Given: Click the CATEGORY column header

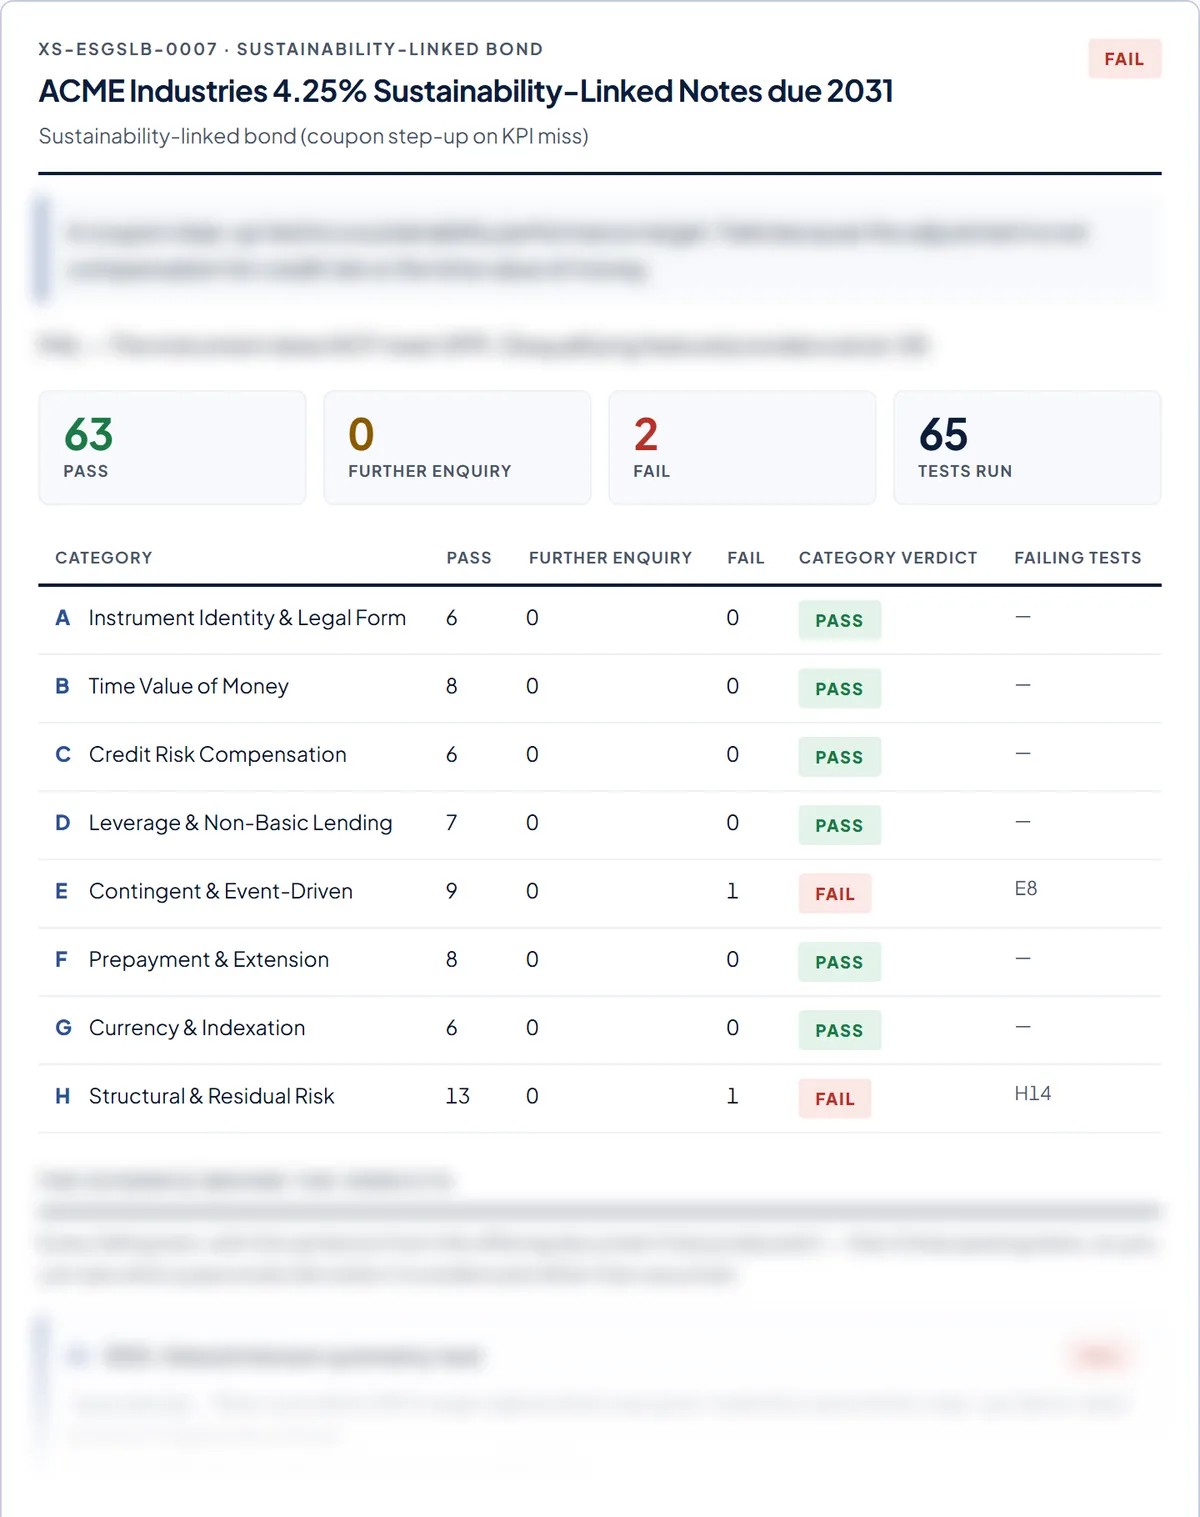Looking at the screenshot, I should [104, 558].
